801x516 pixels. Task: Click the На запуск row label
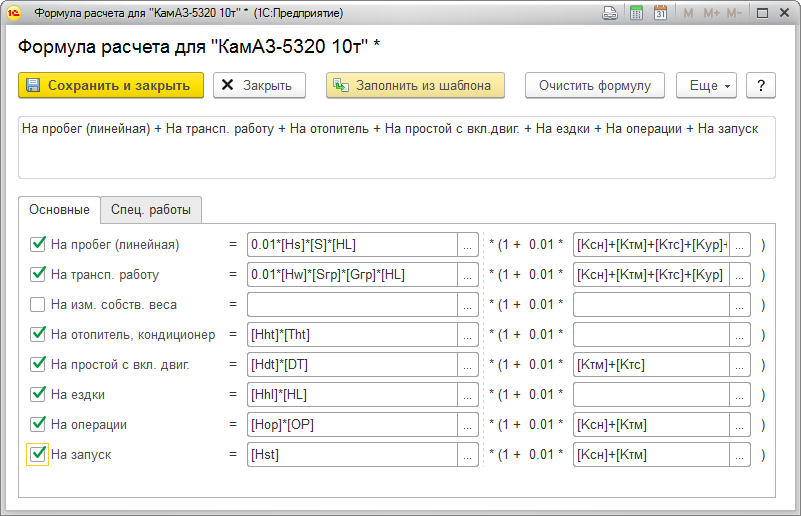[x=81, y=455]
